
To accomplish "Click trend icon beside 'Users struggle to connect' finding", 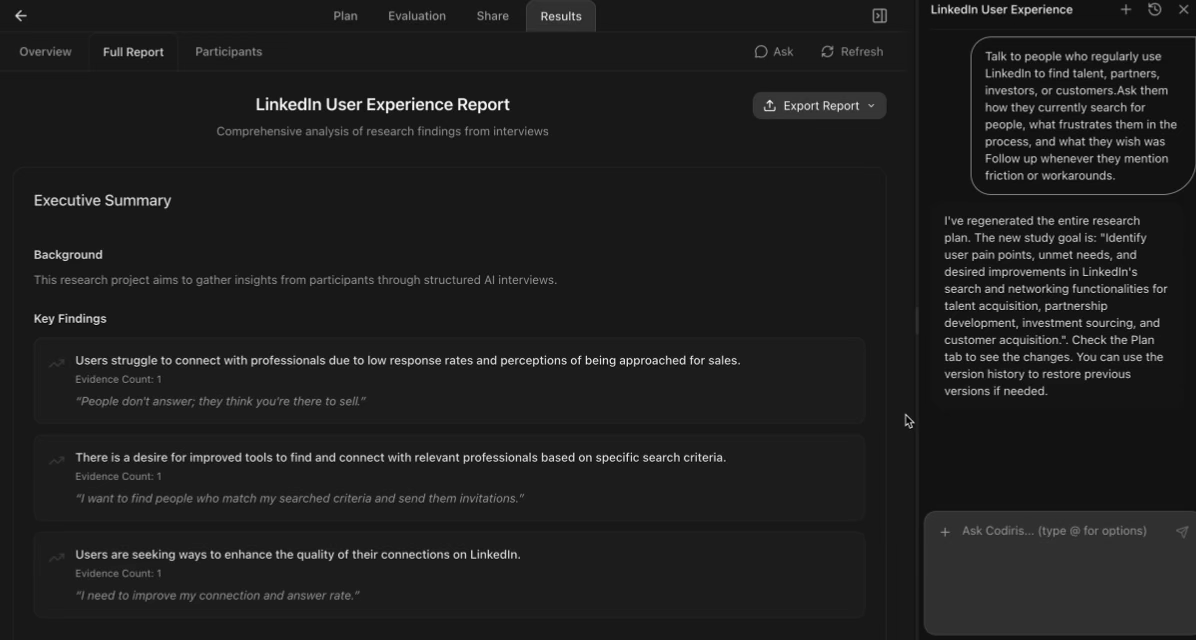I will click(56, 363).
